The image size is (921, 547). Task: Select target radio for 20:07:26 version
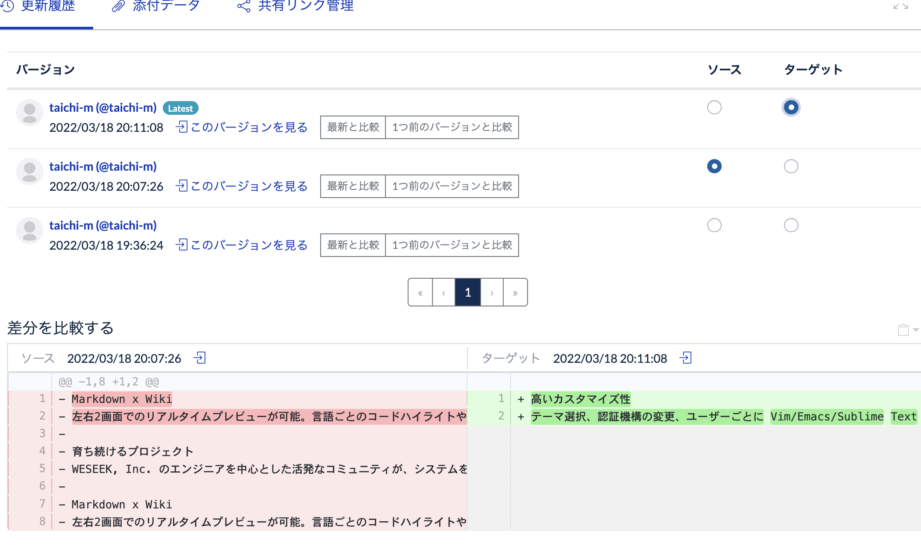point(791,166)
